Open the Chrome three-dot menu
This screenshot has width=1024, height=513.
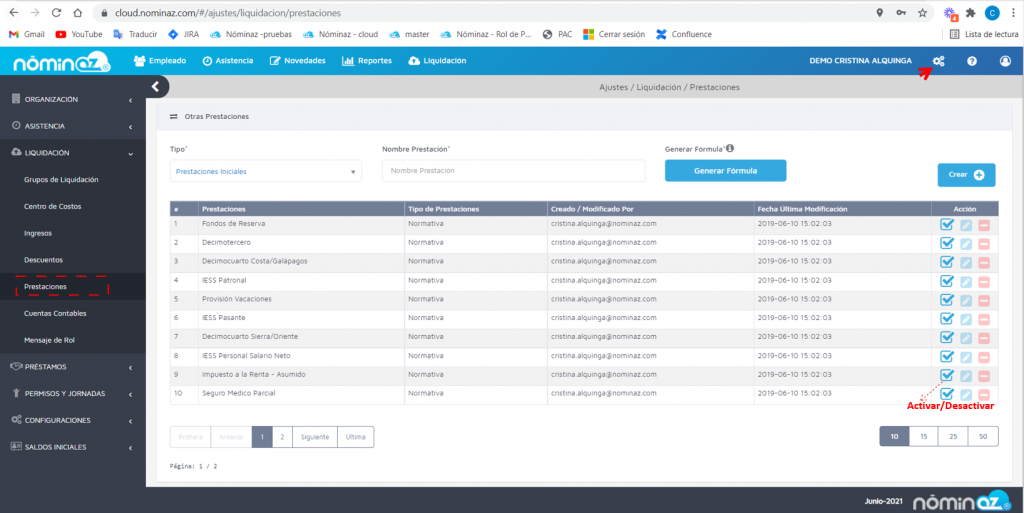click(x=1013, y=12)
